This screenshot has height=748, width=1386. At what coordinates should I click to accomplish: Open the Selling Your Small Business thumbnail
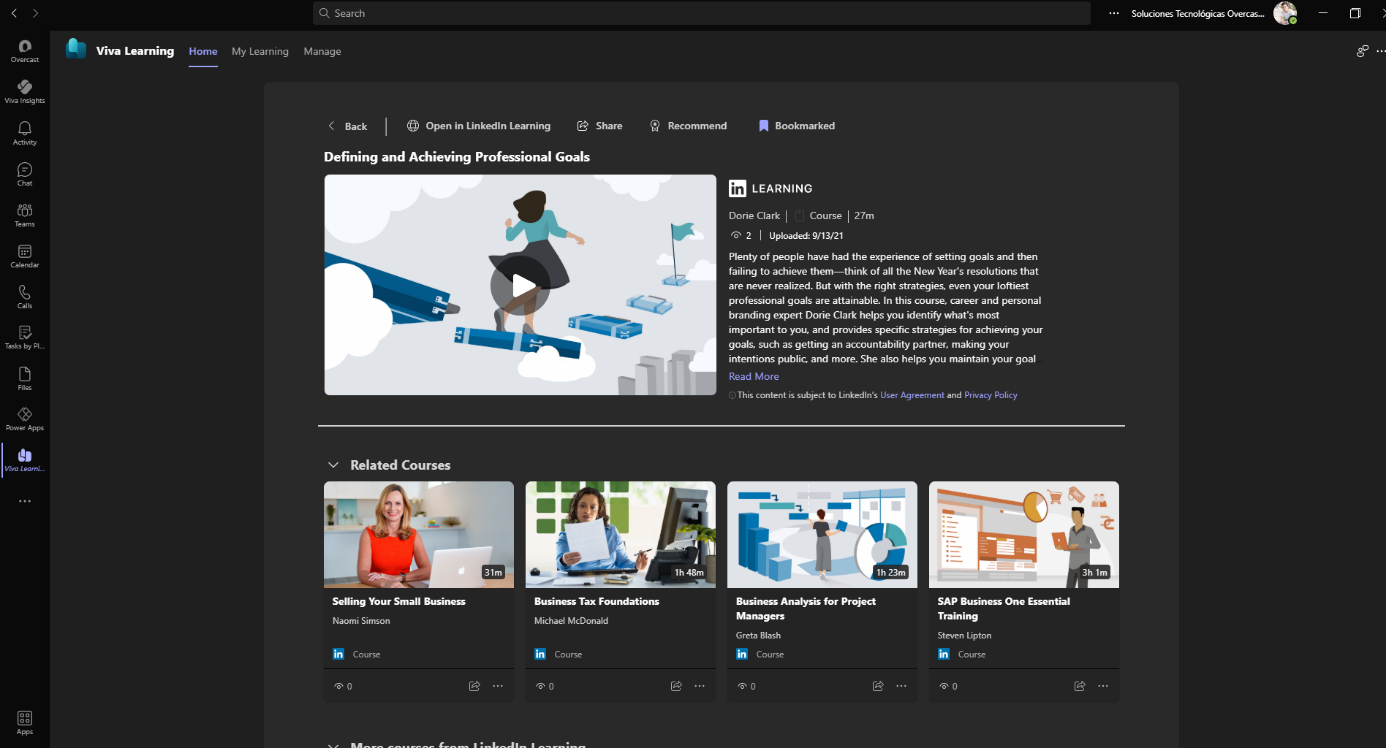click(419, 534)
